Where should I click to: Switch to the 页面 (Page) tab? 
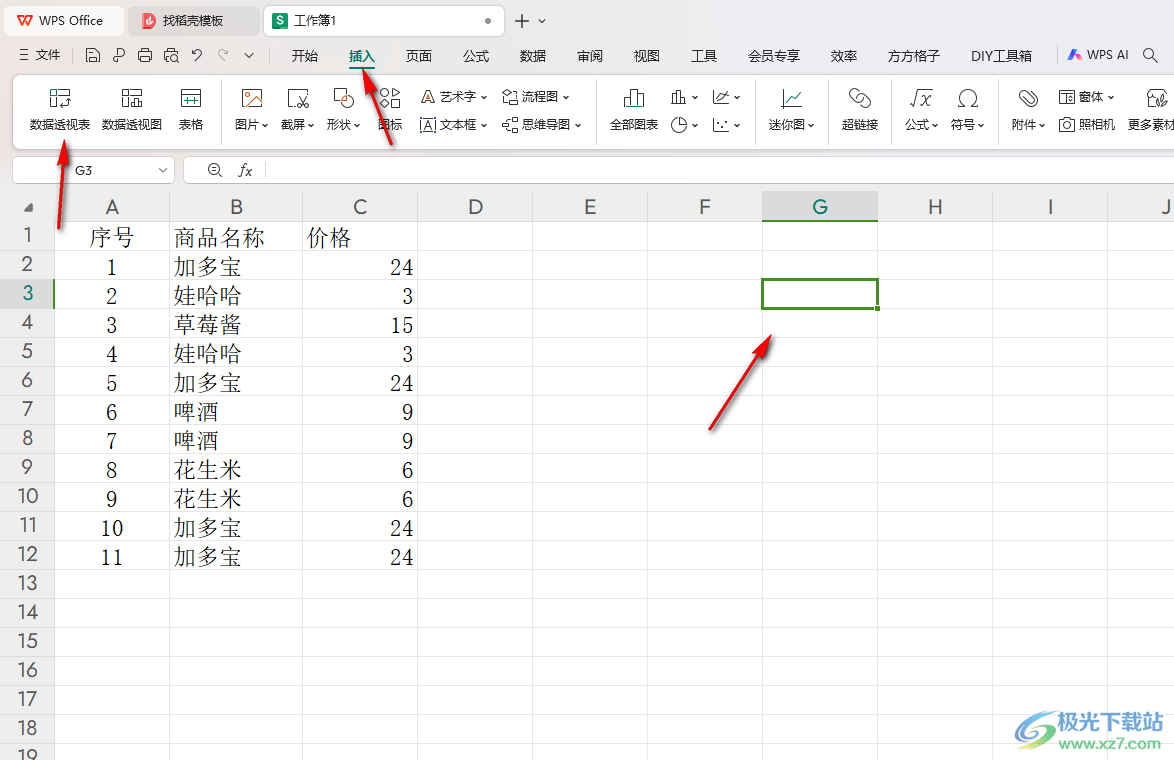click(x=419, y=56)
